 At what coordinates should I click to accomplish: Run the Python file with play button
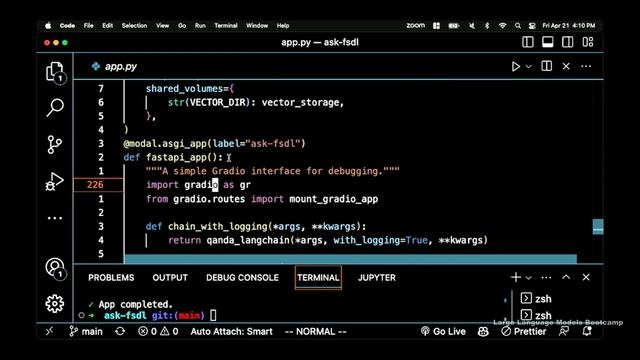coord(516,66)
